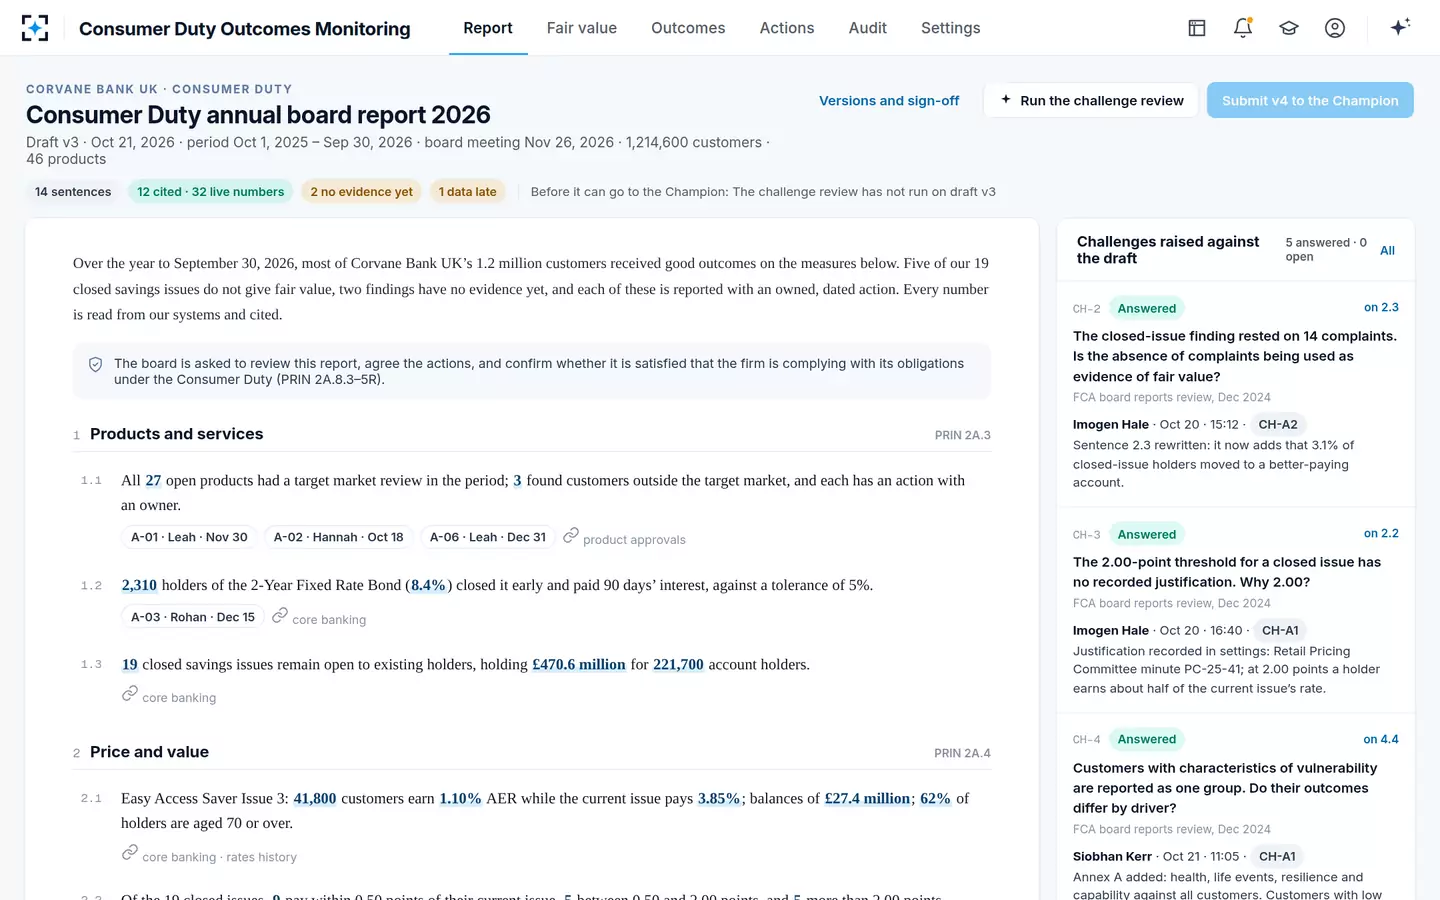Click the '14 sentences' status chip
This screenshot has width=1440, height=900.
[x=73, y=192]
